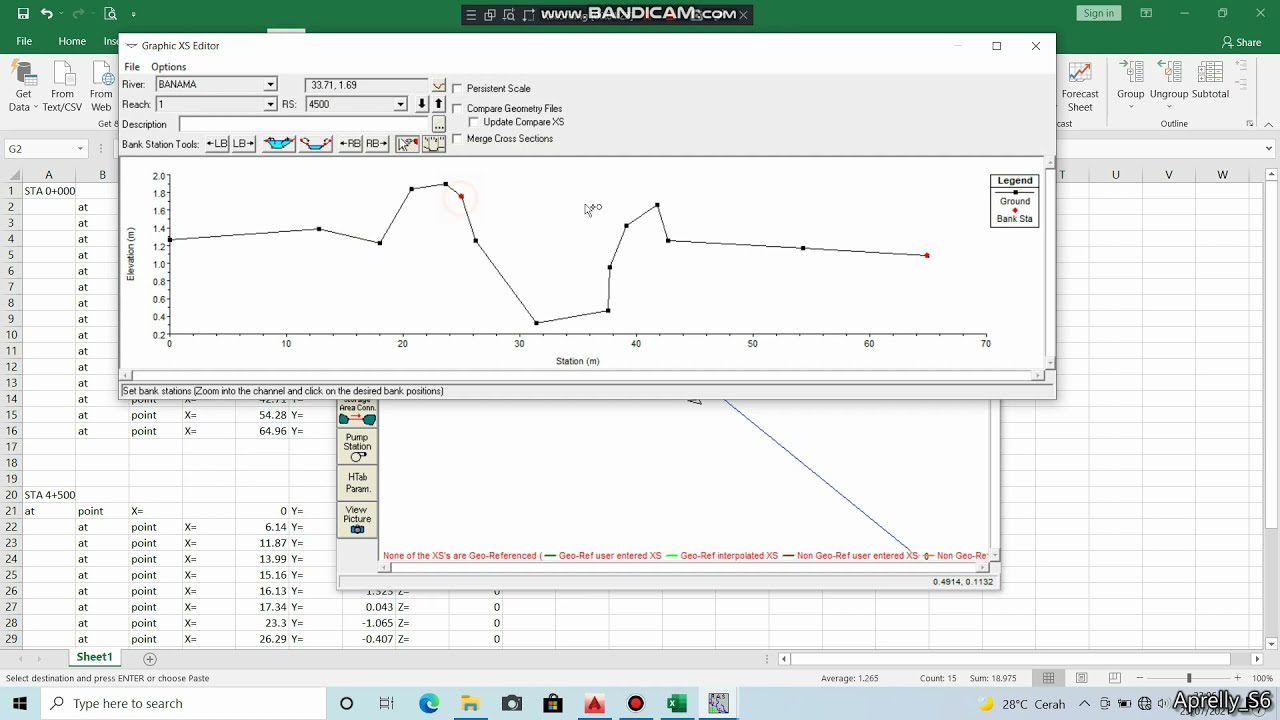Go to next upstream river station arrow

pos(438,104)
